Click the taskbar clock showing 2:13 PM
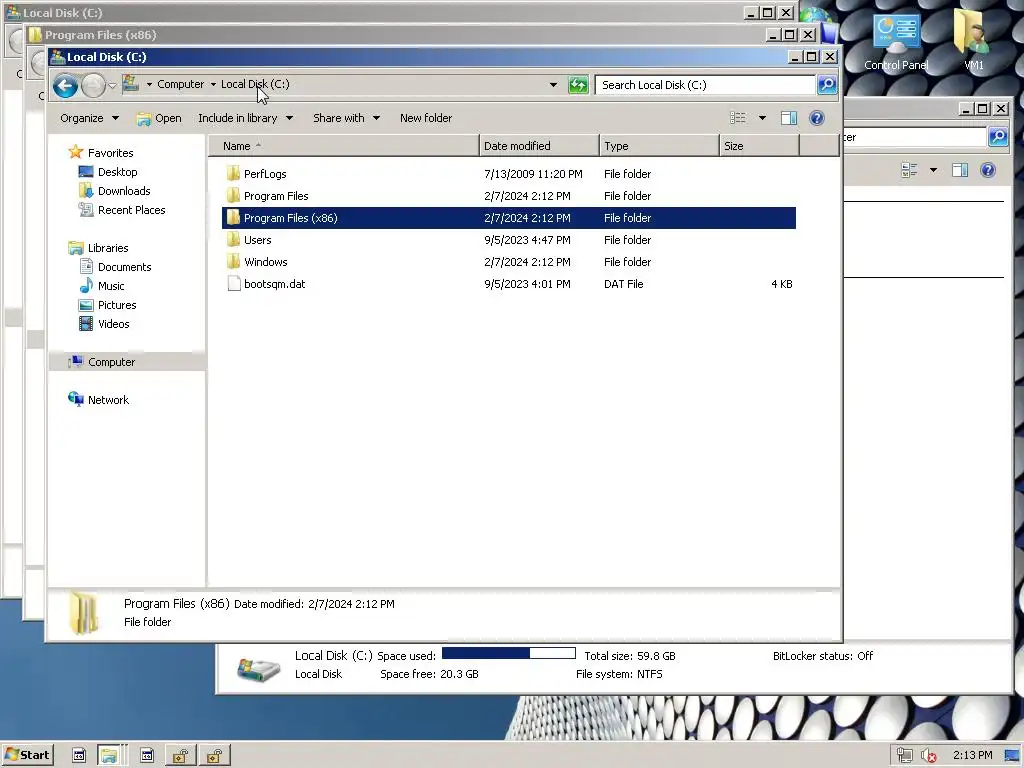1024x768 pixels. [972, 755]
